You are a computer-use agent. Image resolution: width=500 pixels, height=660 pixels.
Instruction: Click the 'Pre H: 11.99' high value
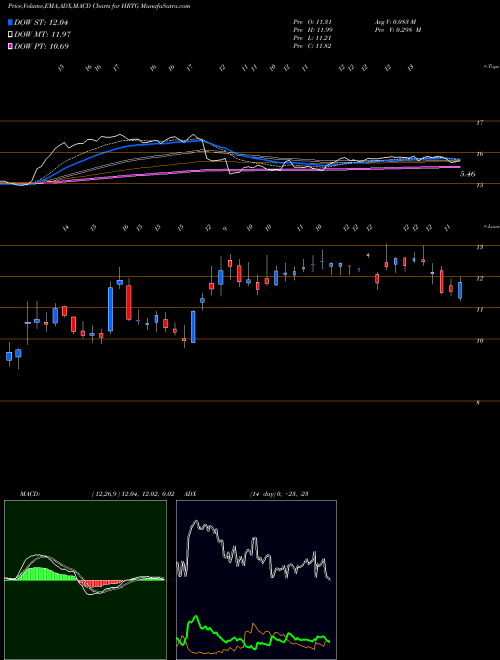(312, 30)
